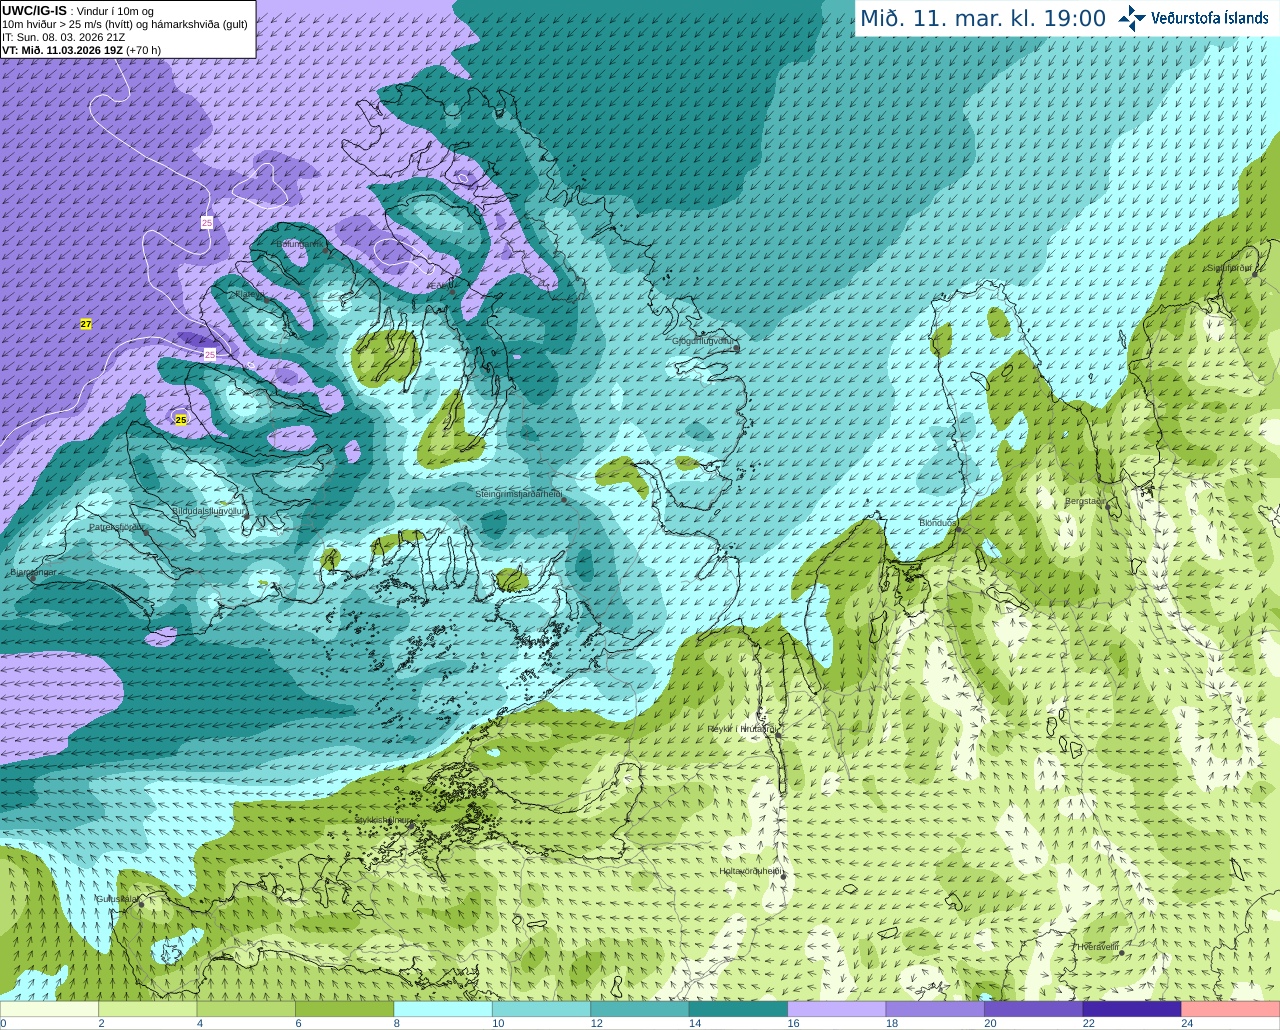The width and height of the screenshot is (1280, 1030).
Task: Click the Veðurstofa Íslands logo
Action: click(x=1193, y=18)
